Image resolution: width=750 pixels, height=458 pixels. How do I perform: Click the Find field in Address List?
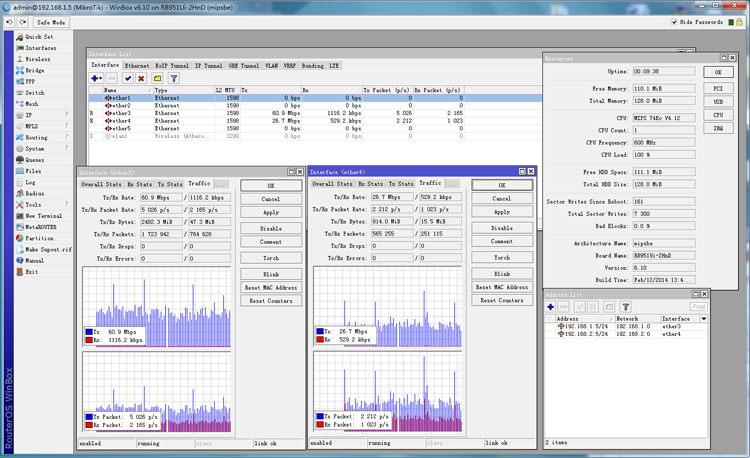pos(700,306)
